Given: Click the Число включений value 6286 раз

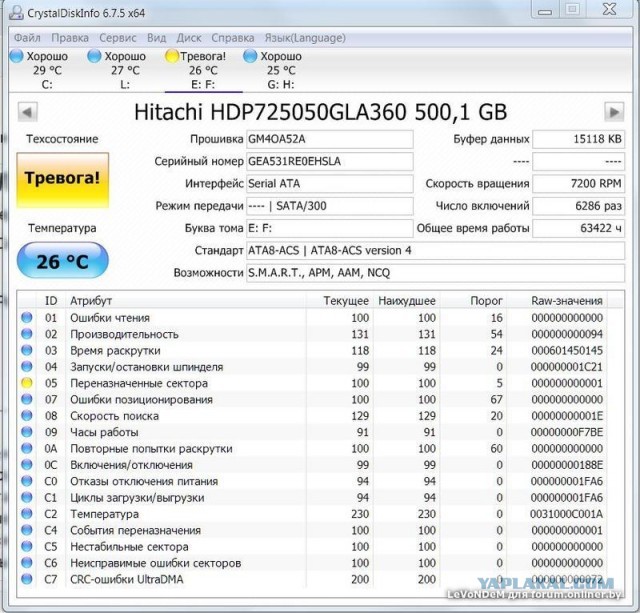Looking at the screenshot, I should (578, 206).
